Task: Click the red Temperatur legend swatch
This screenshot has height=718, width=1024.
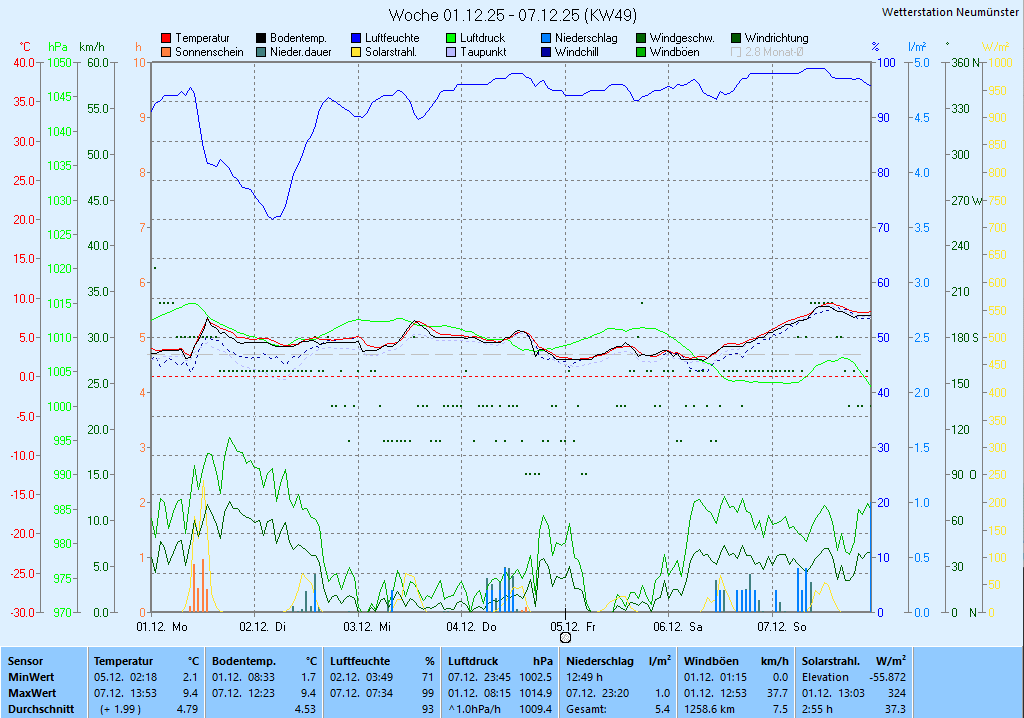Action: click(x=166, y=38)
